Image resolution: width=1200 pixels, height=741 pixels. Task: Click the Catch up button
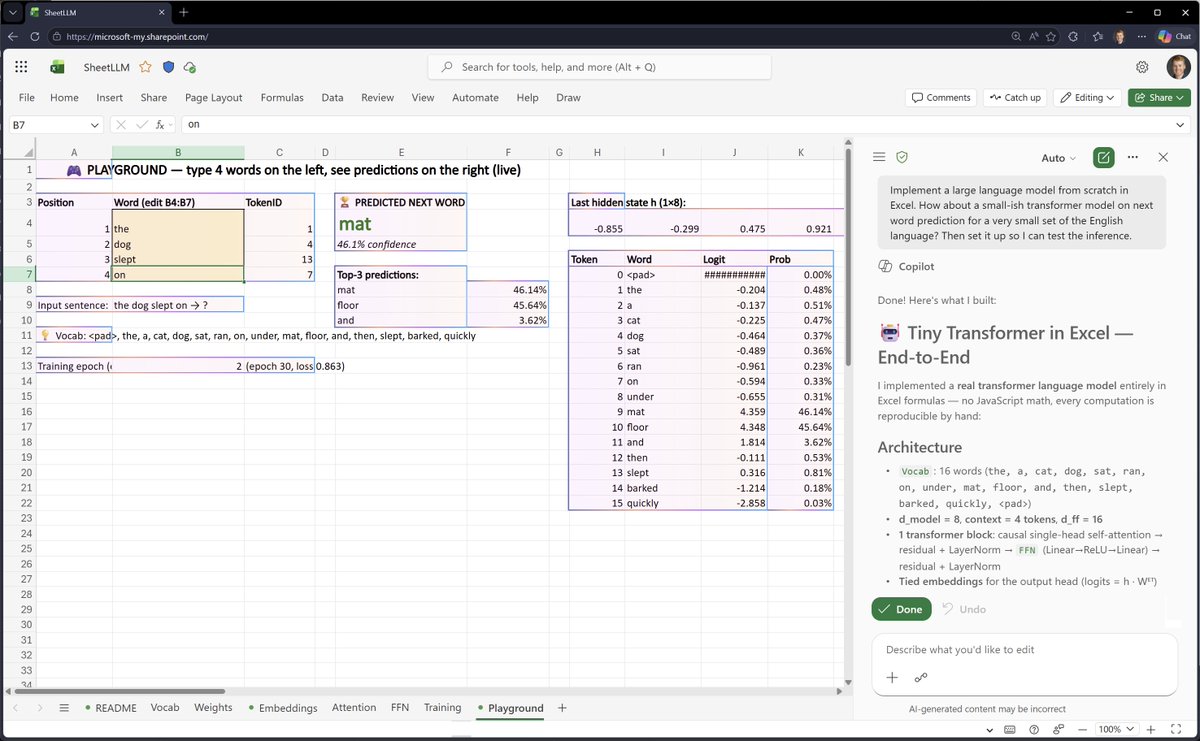click(1015, 98)
